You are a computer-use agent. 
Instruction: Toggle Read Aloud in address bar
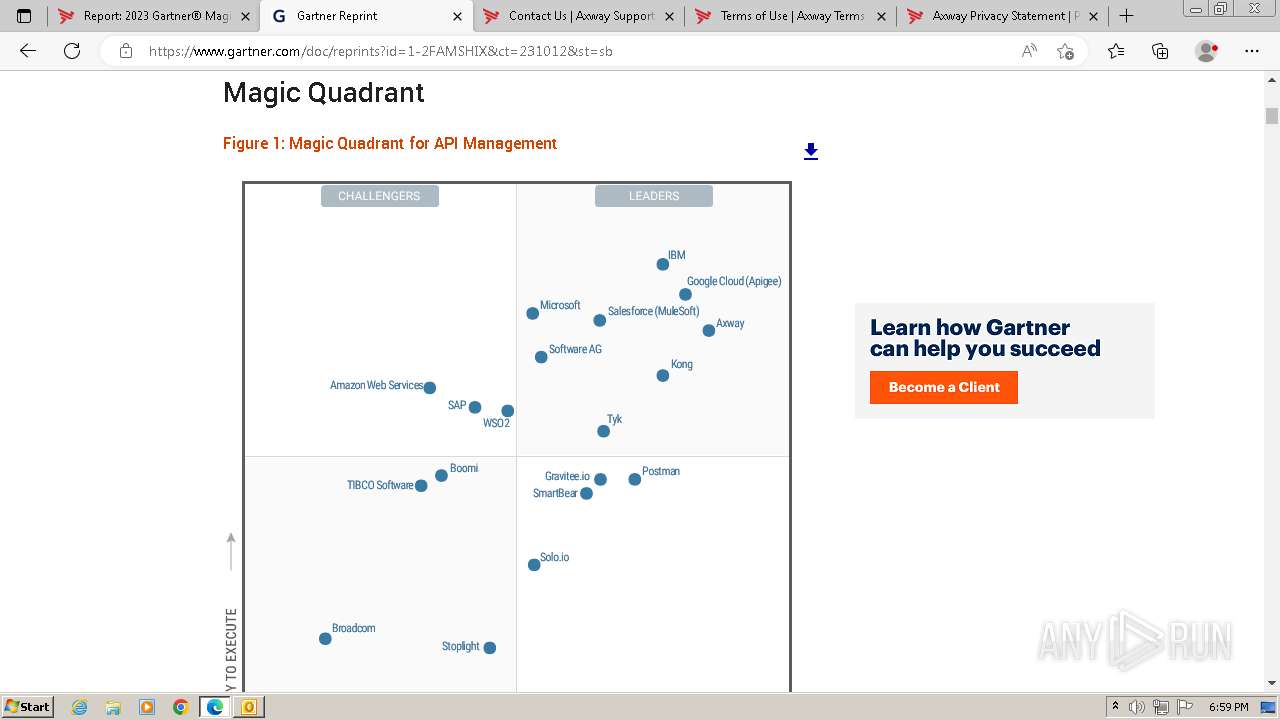[x=1029, y=51]
